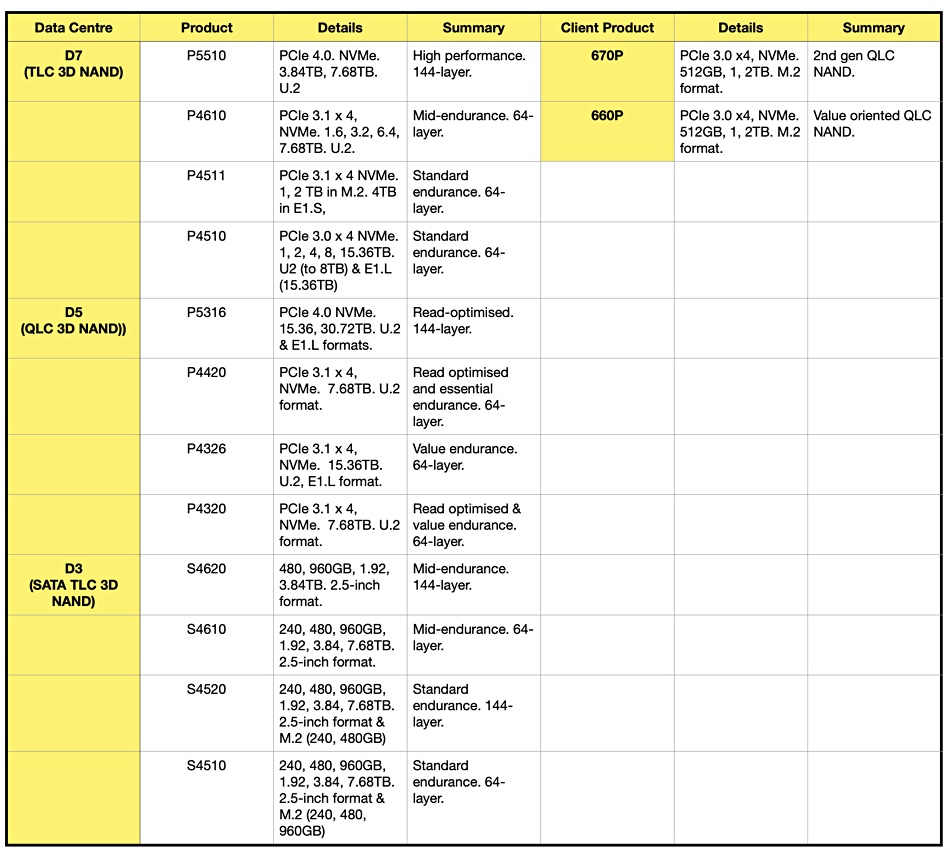This screenshot has width=950, height=850.
Task: Click the P4510 product cell
Action: coord(207,260)
